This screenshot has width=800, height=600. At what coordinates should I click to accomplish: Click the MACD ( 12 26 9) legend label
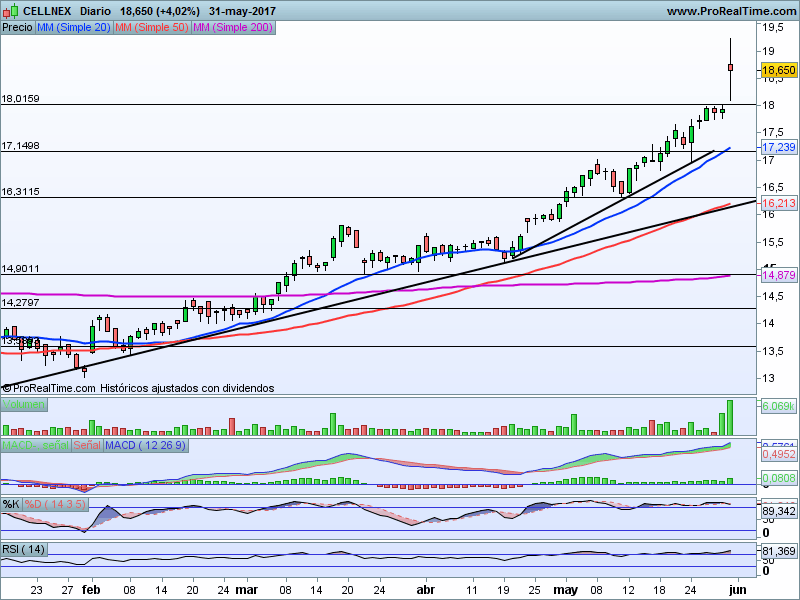[x=145, y=445]
